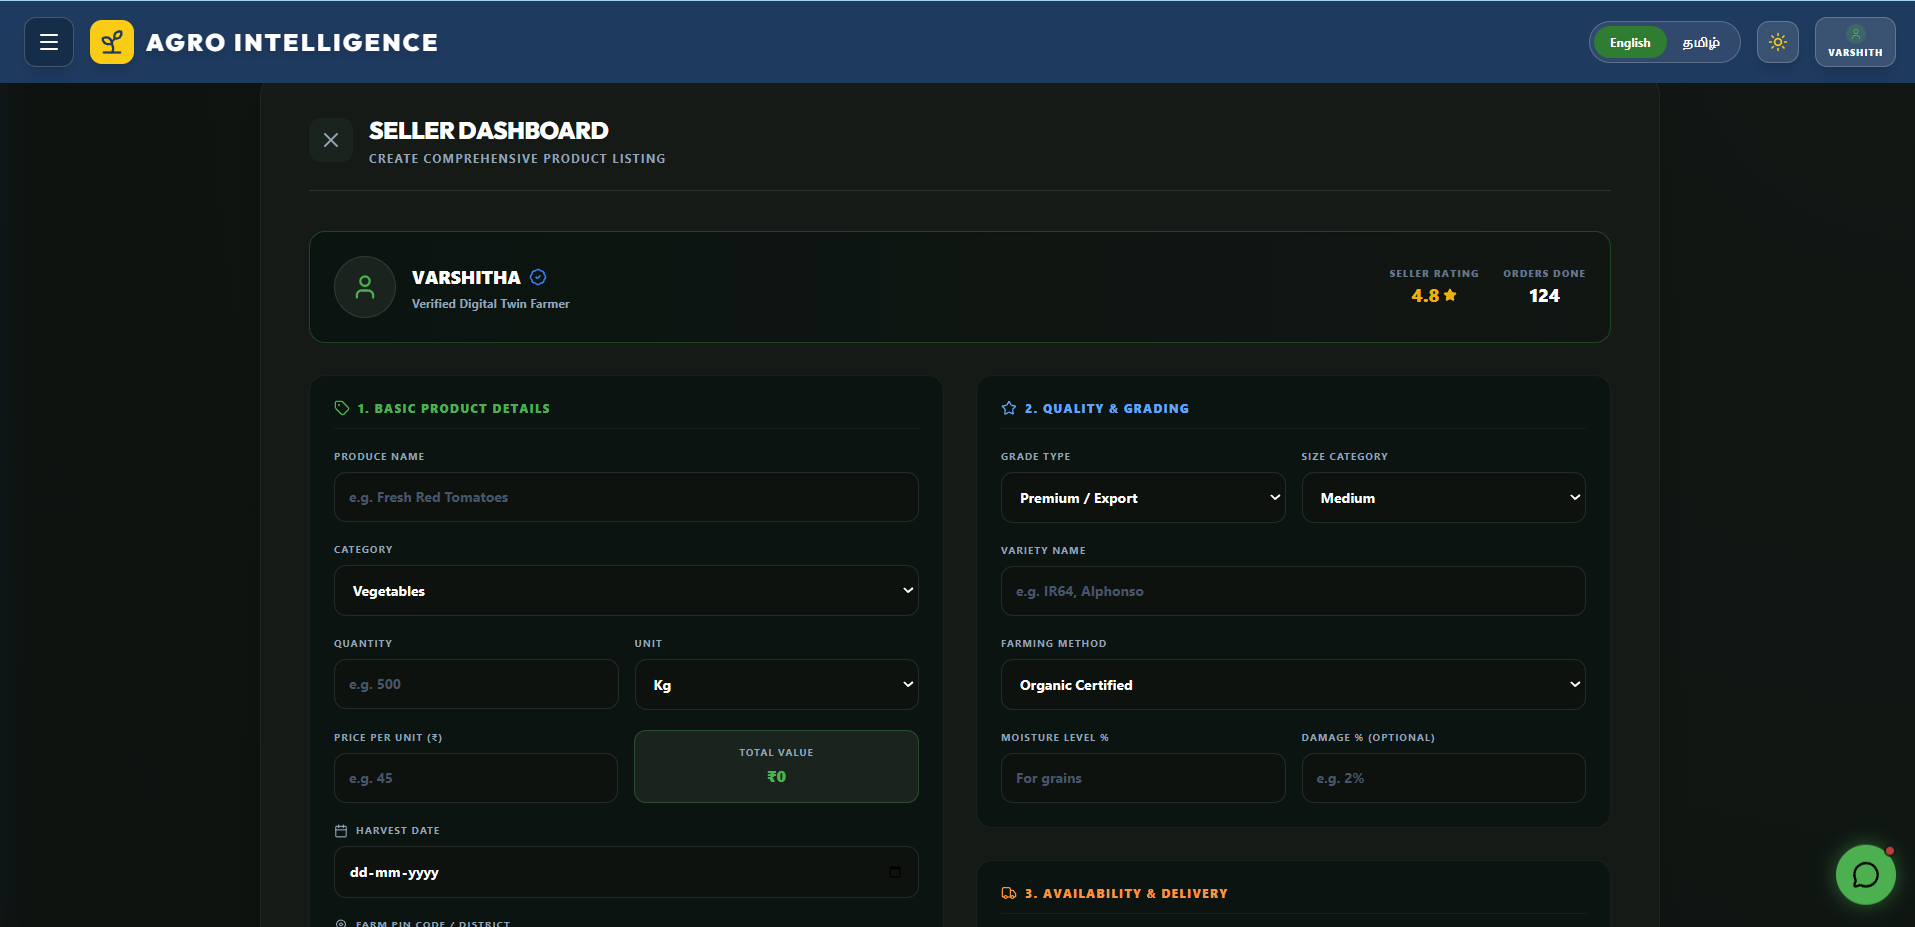
Task: Click the 3. Availability & Delivery heading
Action: [x=1126, y=893]
